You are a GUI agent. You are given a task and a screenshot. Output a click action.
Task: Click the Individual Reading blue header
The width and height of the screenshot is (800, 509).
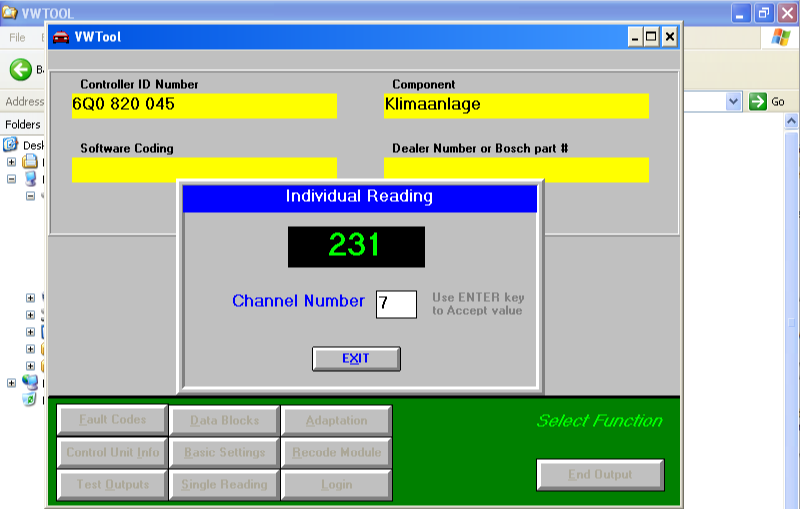[x=360, y=197]
